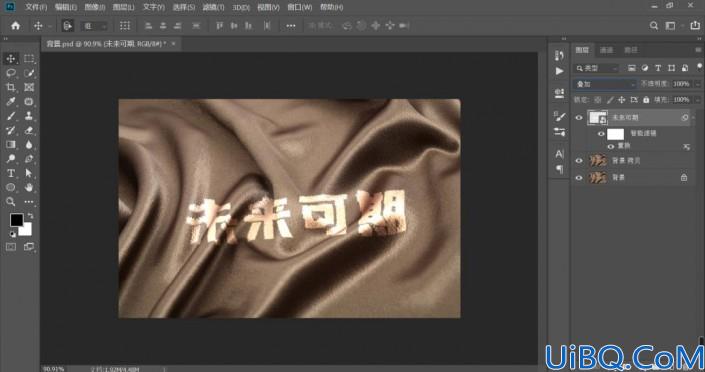This screenshot has width=705, height=372.
Task: Open the Layers panel menu icon
Action: (698, 50)
